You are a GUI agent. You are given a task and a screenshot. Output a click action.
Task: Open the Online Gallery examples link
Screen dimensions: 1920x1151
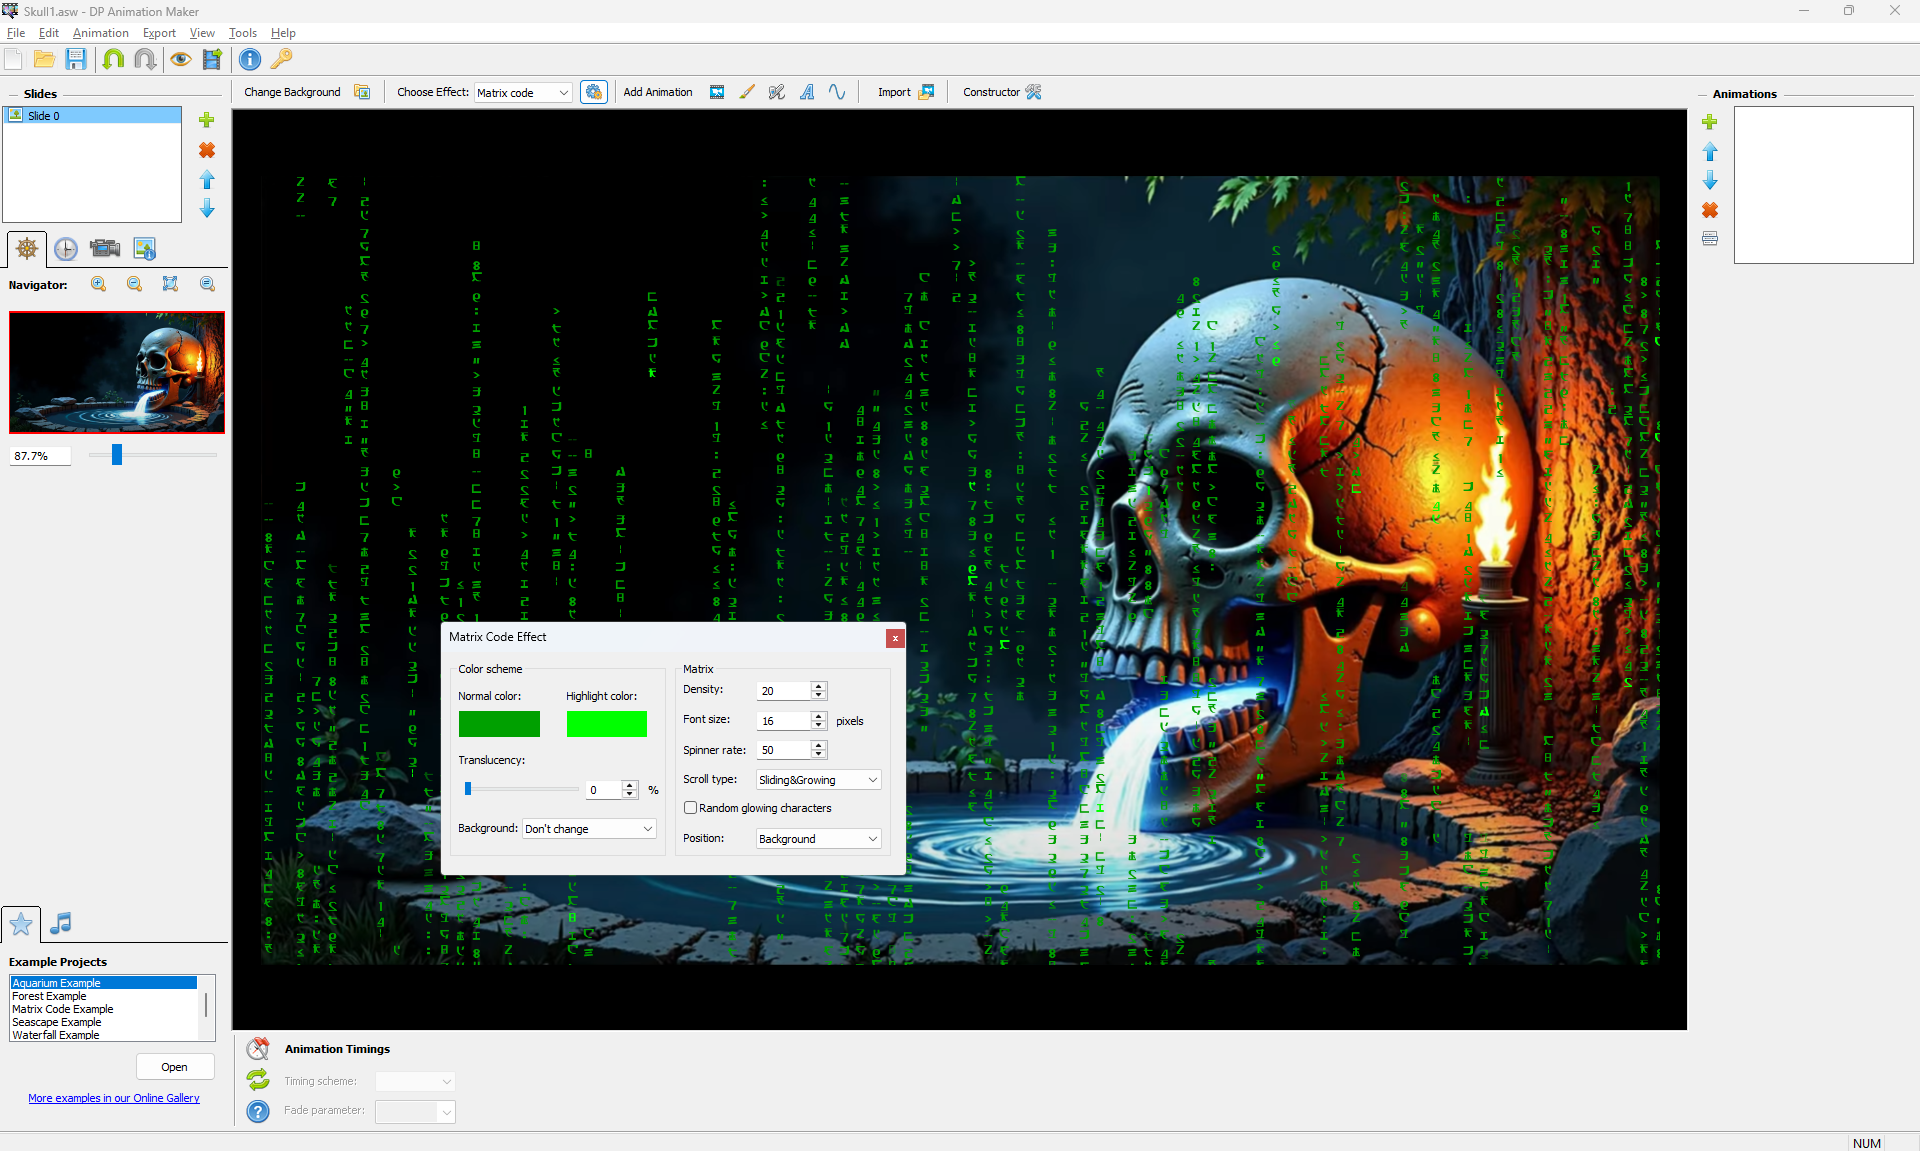coord(114,1098)
